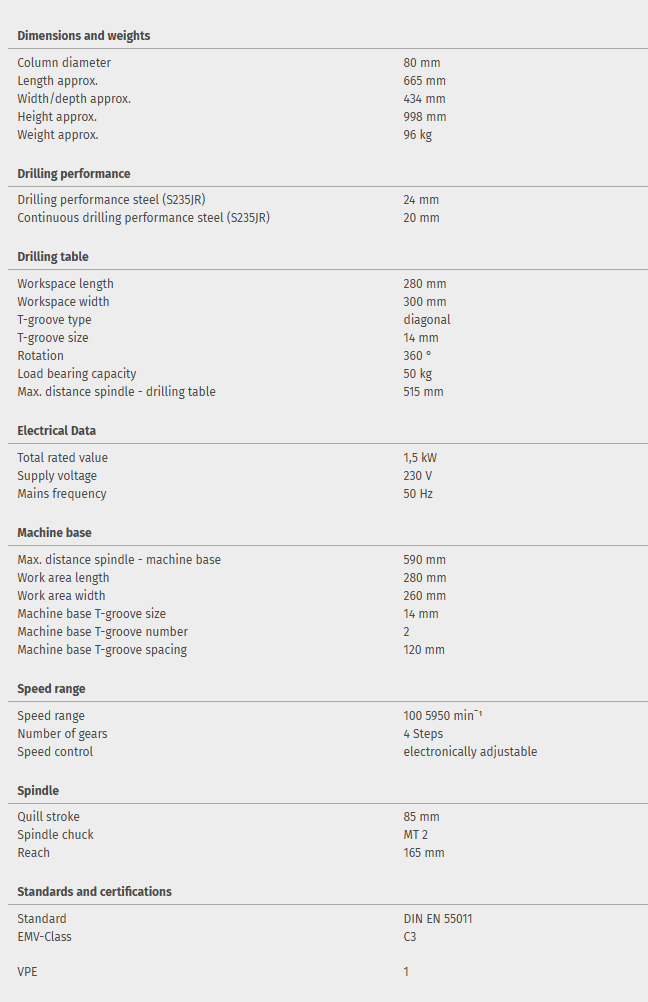Click the electronically adjustable speed control value

[x=470, y=752]
